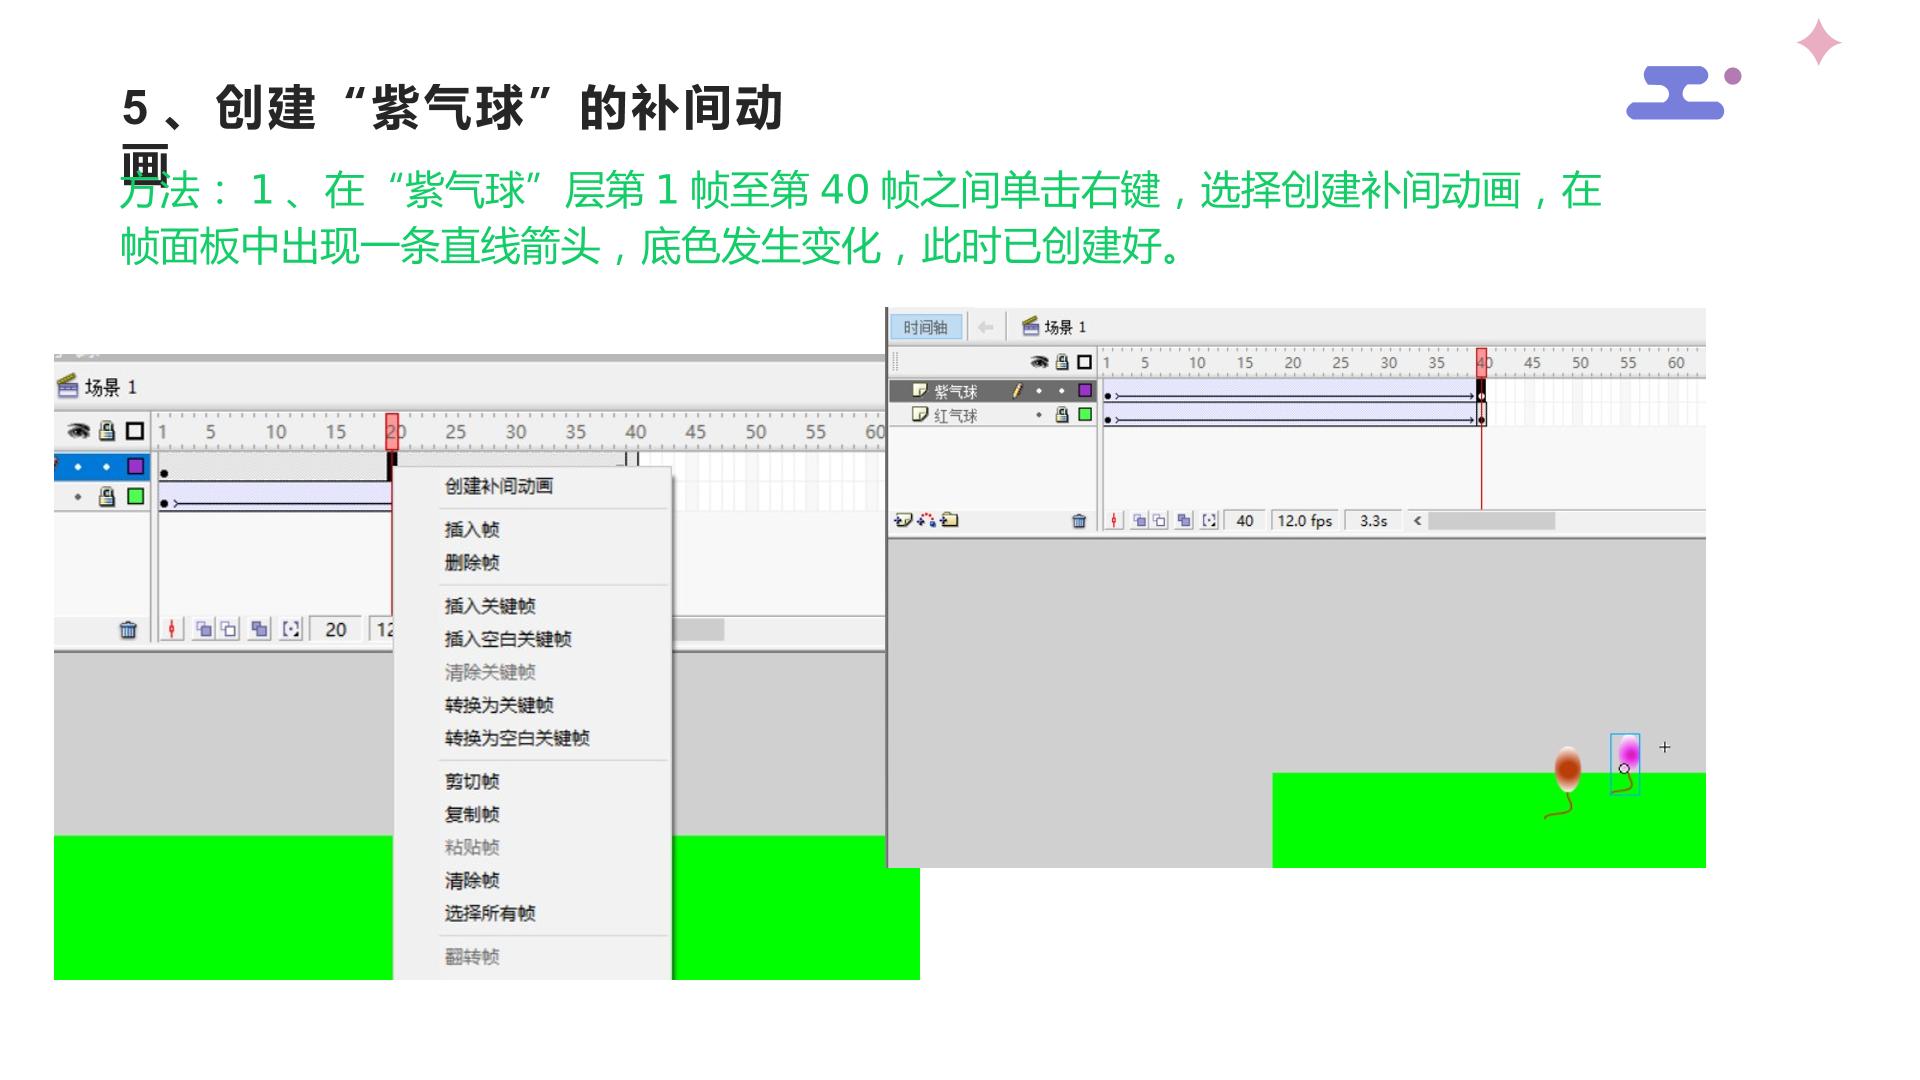Click edit multiple frames in left timeline
The width and height of the screenshot is (1920, 1080).
click(260, 629)
